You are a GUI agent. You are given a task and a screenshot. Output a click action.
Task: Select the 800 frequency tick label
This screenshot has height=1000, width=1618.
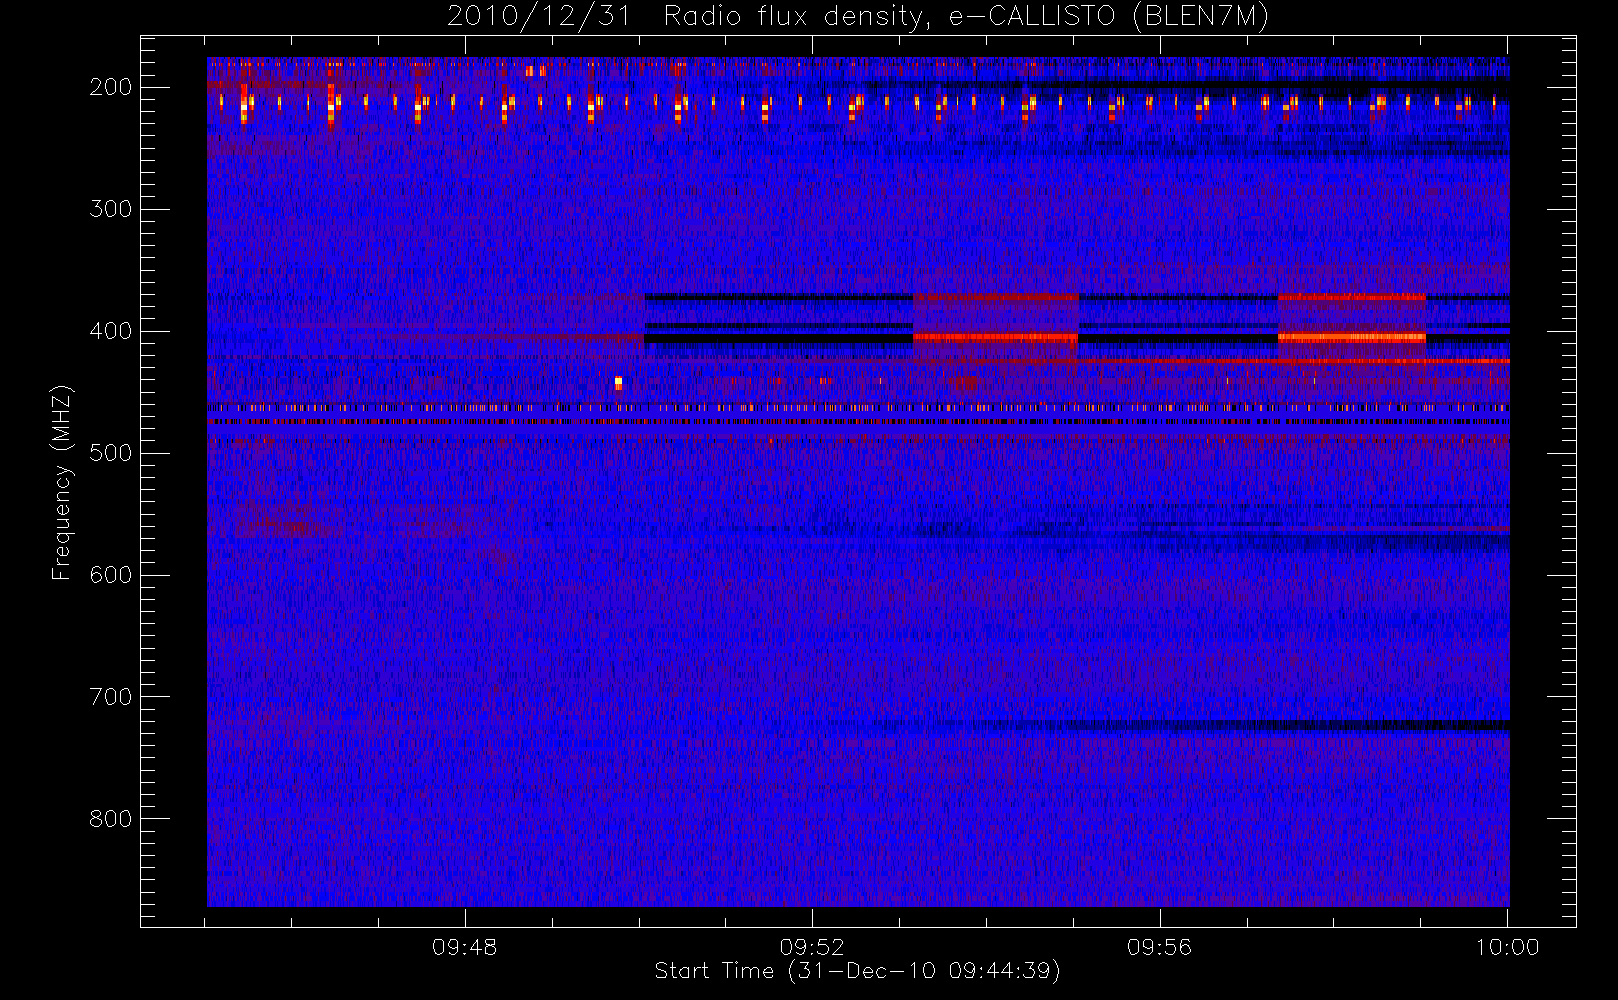(111, 819)
